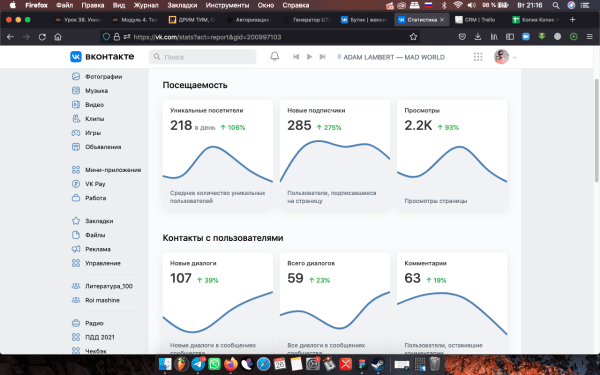Open Закладки bookmarks in sidebar
The height and width of the screenshot is (375, 600).
click(92, 221)
